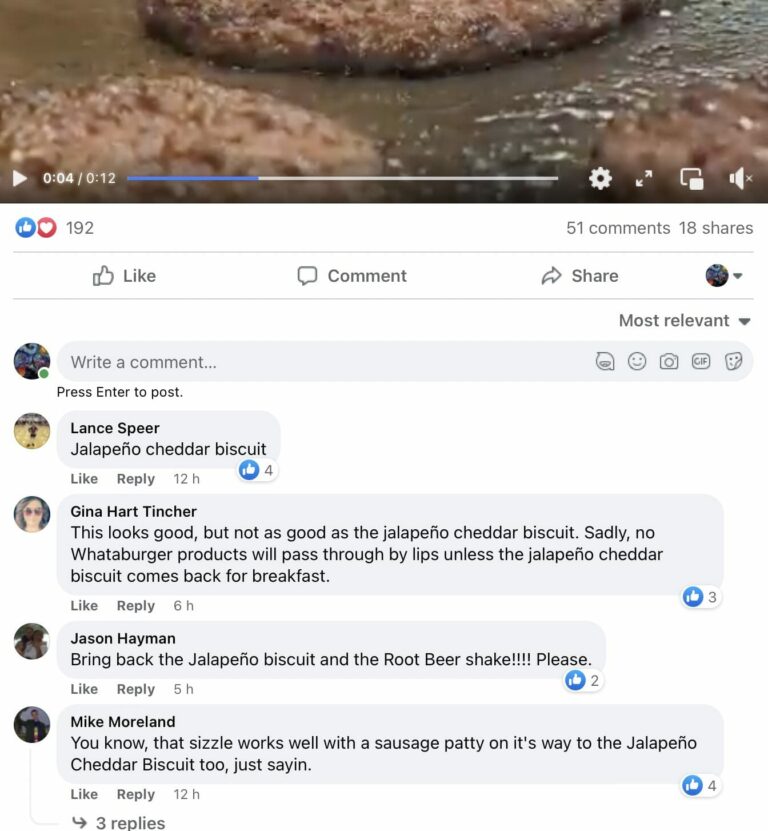Reply to Jason Hayman's comment
The width and height of the screenshot is (768, 831).
point(136,689)
